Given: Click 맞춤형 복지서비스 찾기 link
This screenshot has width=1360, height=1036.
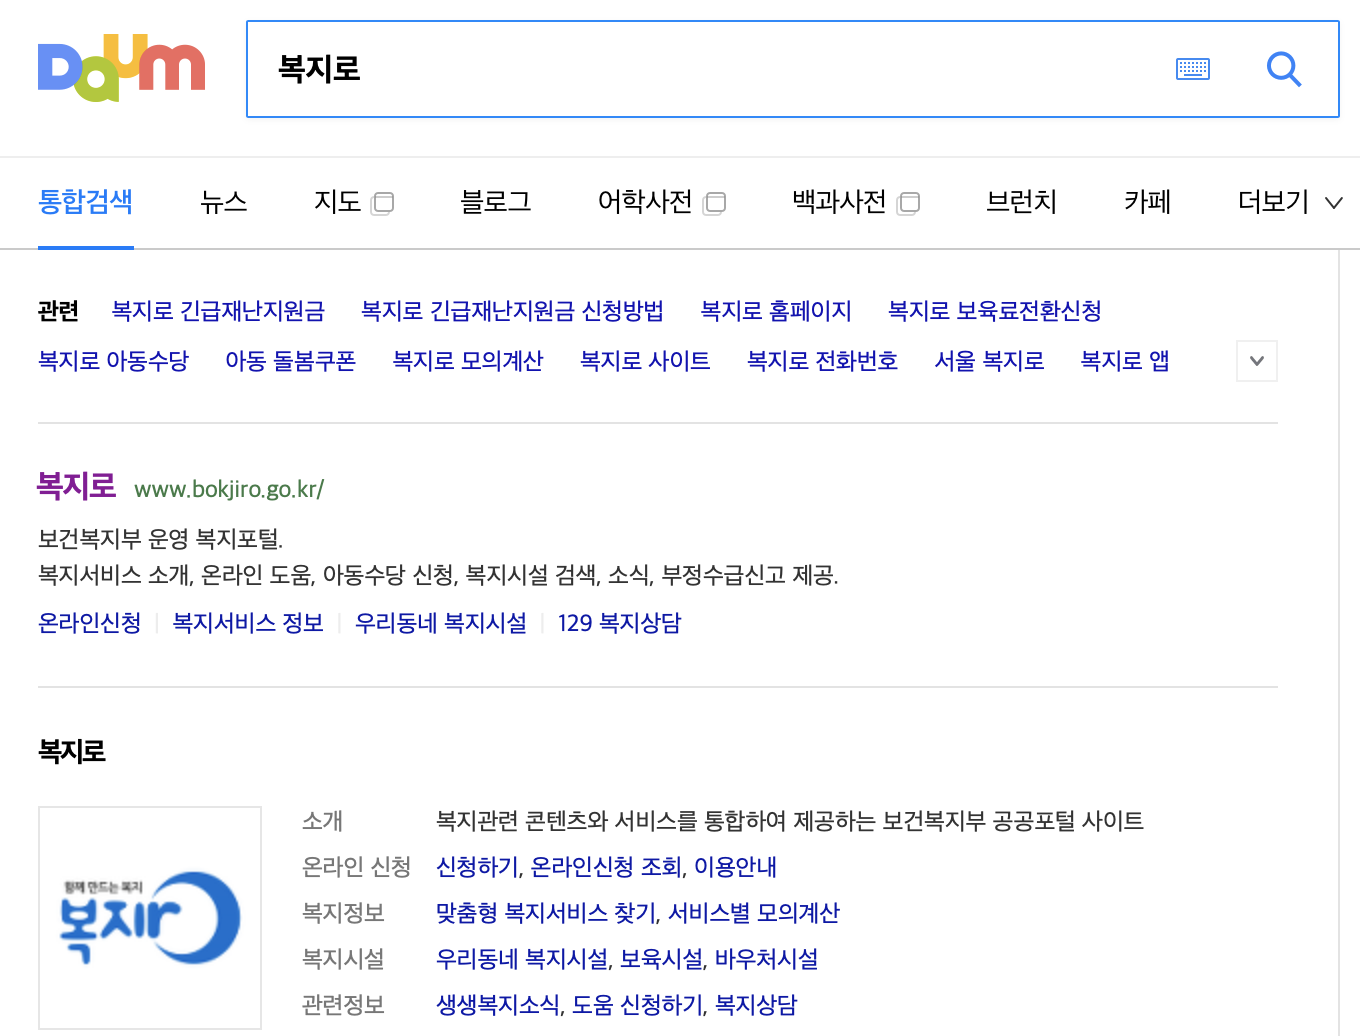Looking at the screenshot, I should pos(546,913).
